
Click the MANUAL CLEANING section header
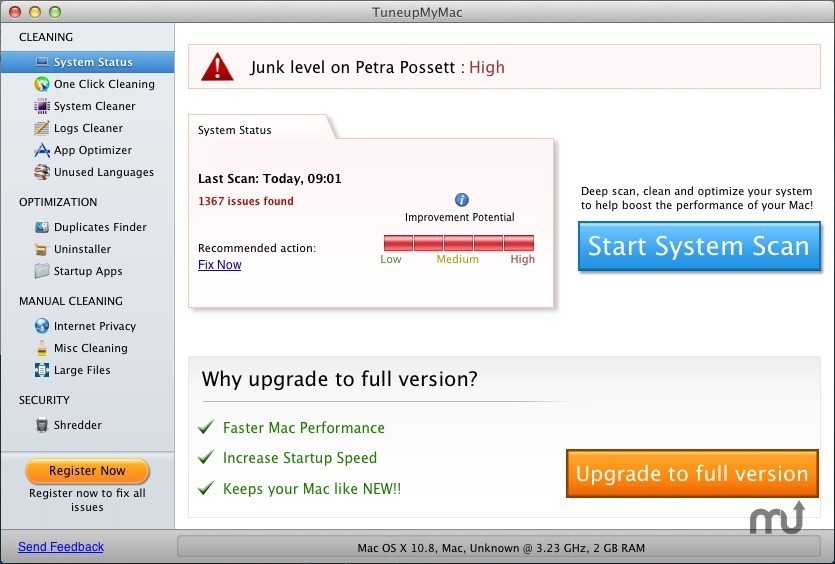tap(71, 301)
